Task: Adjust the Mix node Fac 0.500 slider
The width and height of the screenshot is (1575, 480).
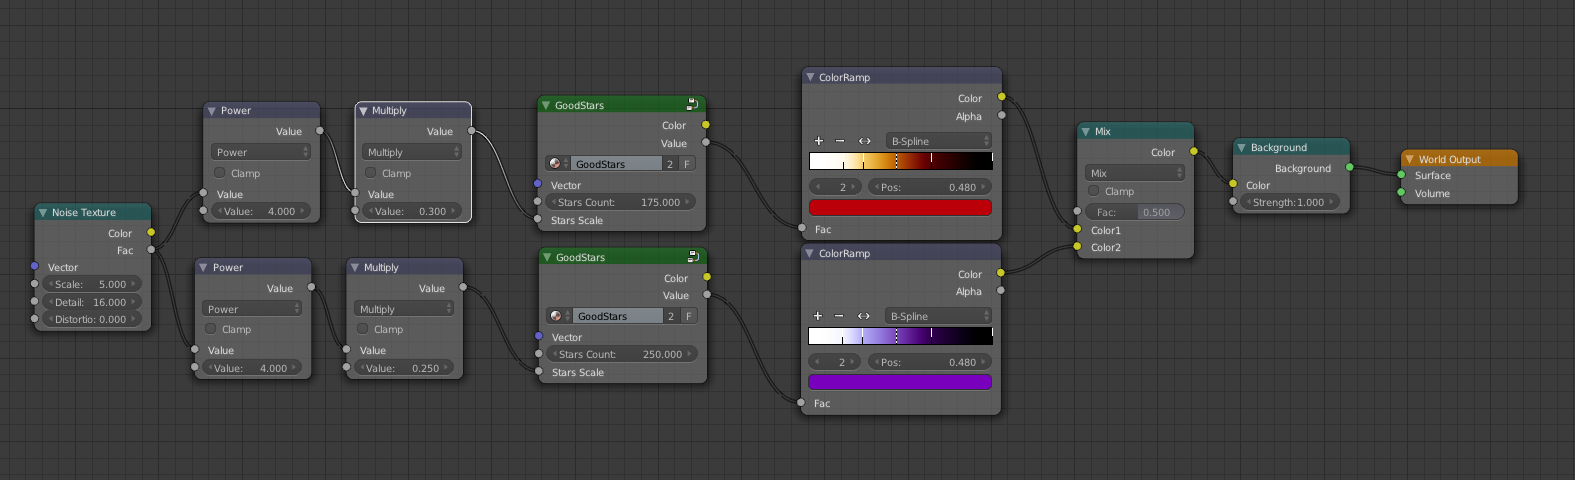Action: pos(1134,212)
